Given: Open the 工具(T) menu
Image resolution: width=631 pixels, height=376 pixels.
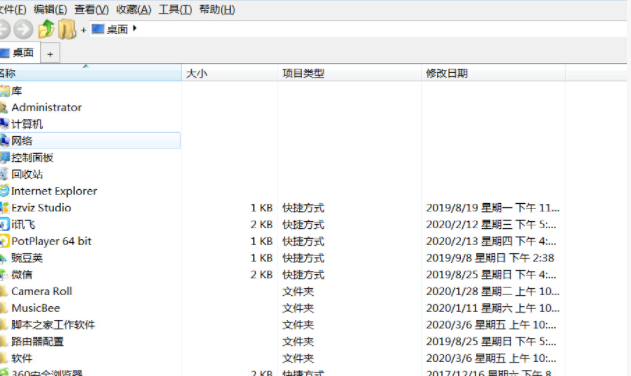Looking at the screenshot, I should (x=175, y=9).
